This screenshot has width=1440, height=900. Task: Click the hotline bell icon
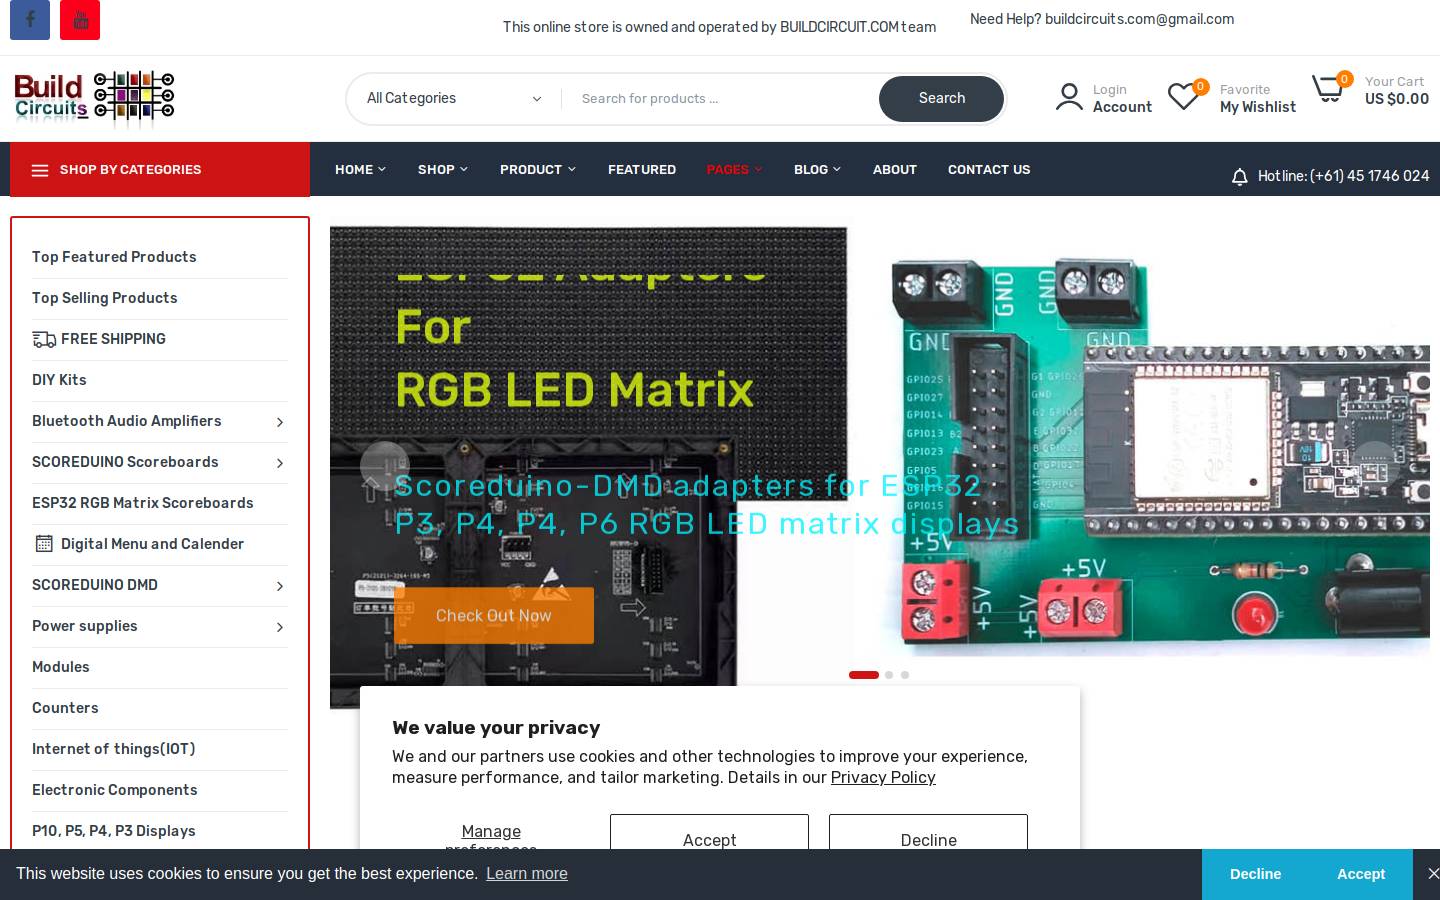coord(1239,177)
